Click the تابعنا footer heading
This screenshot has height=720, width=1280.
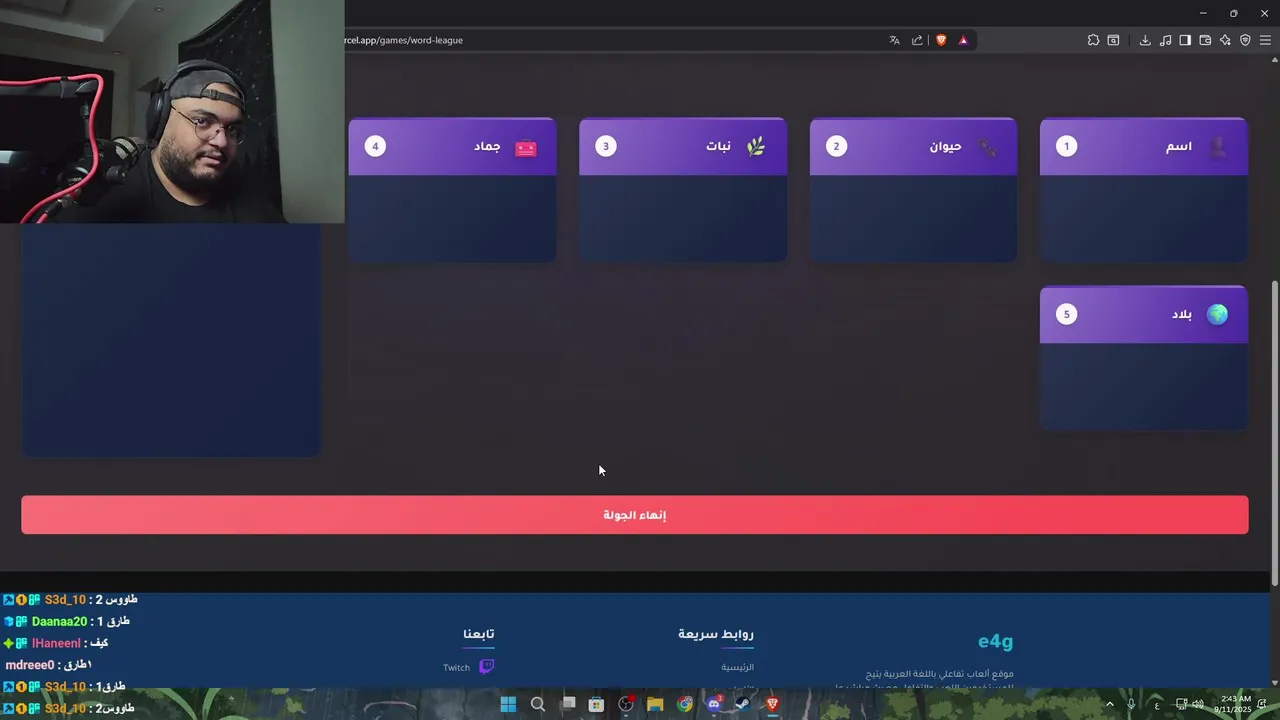coord(479,634)
